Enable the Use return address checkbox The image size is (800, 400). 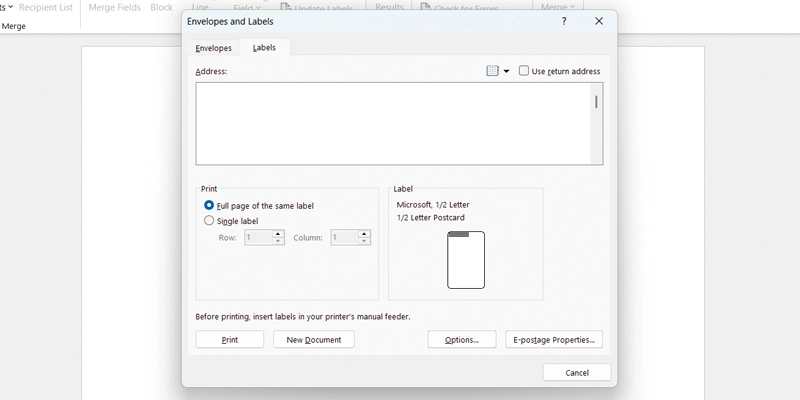click(x=524, y=71)
